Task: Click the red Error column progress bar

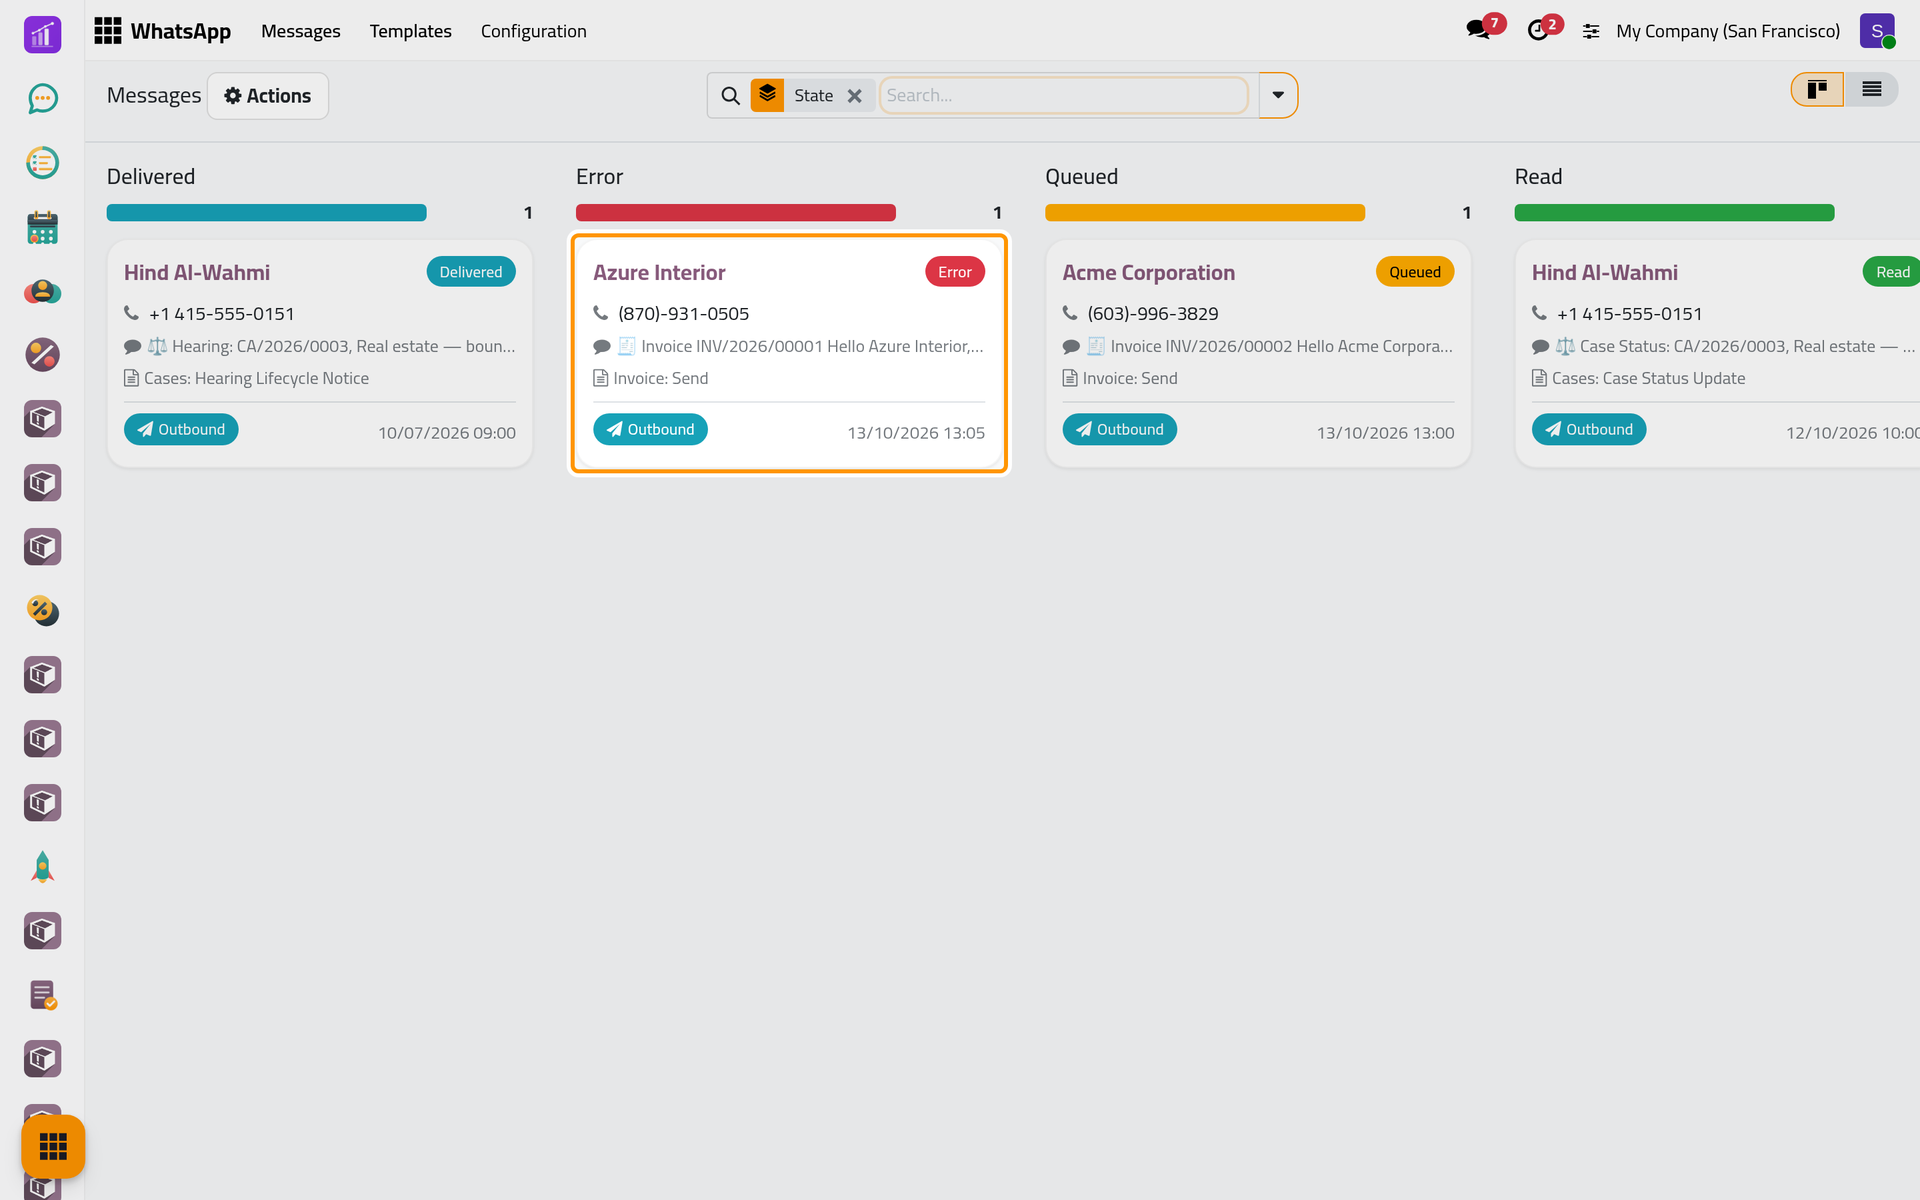Action: click(736, 213)
